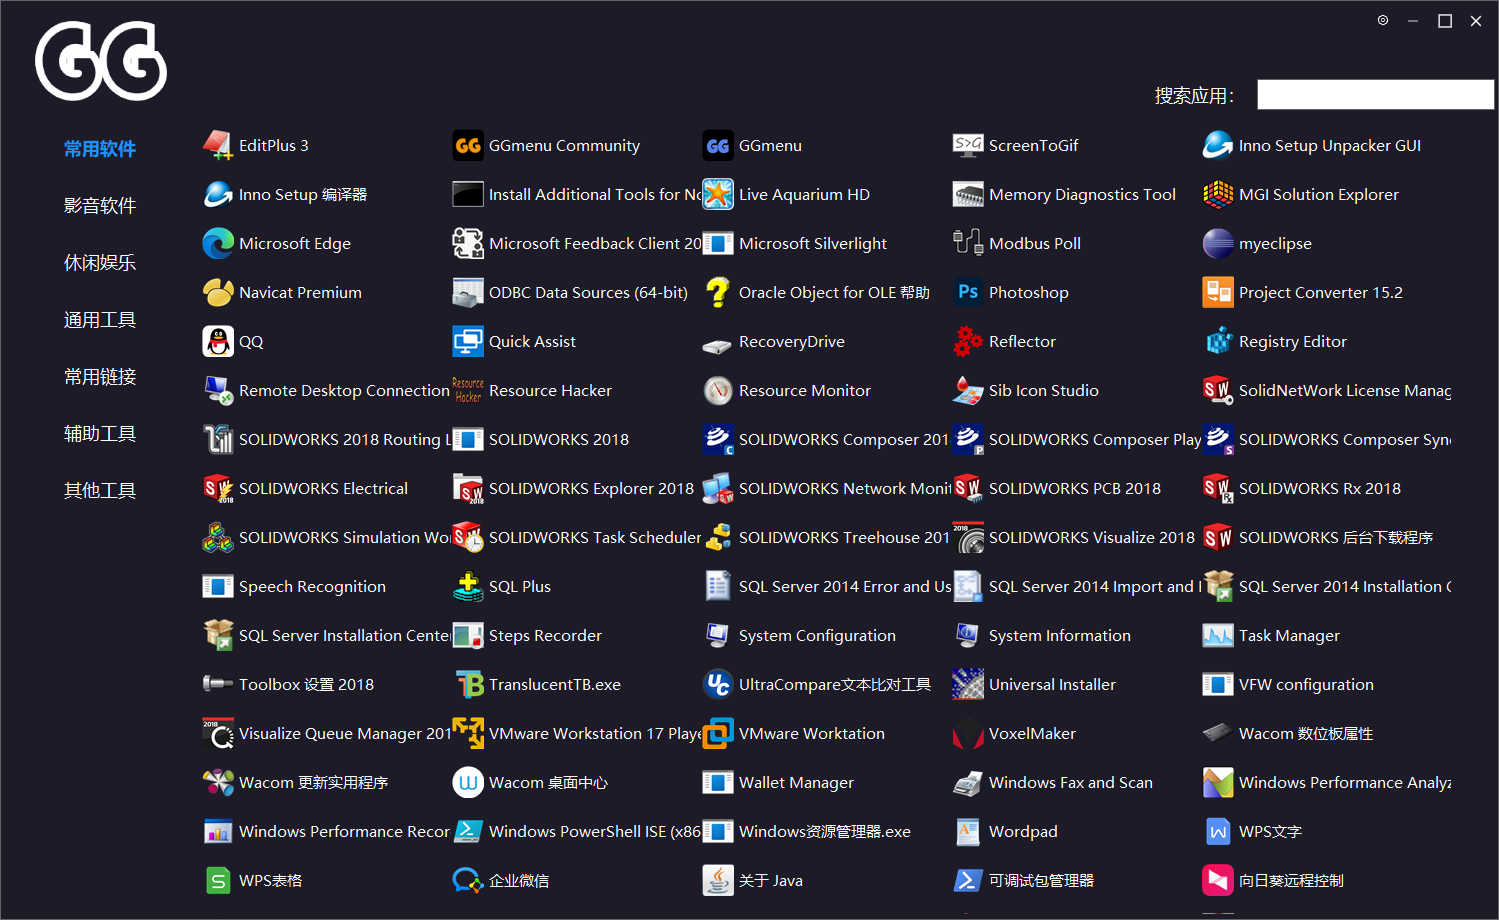Click the Resource Monitor label

click(x=804, y=391)
